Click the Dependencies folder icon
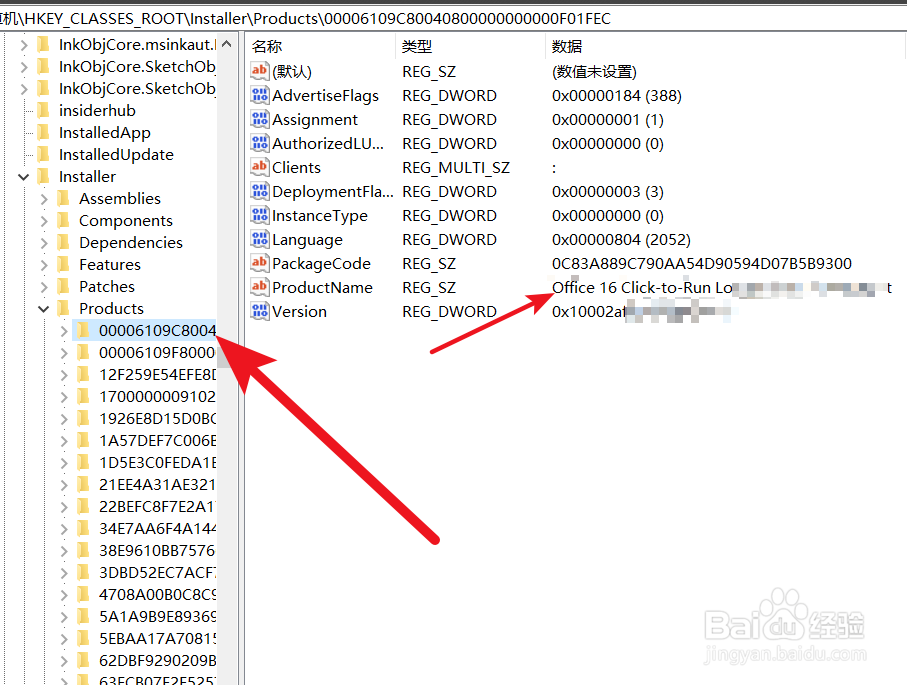 pyautogui.click(x=64, y=242)
